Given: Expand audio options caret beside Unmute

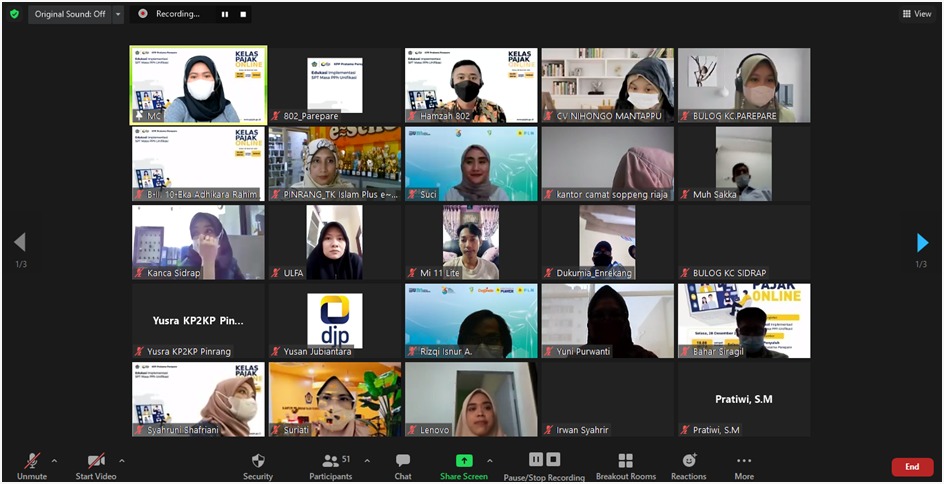Looking at the screenshot, I should (x=54, y=461).
